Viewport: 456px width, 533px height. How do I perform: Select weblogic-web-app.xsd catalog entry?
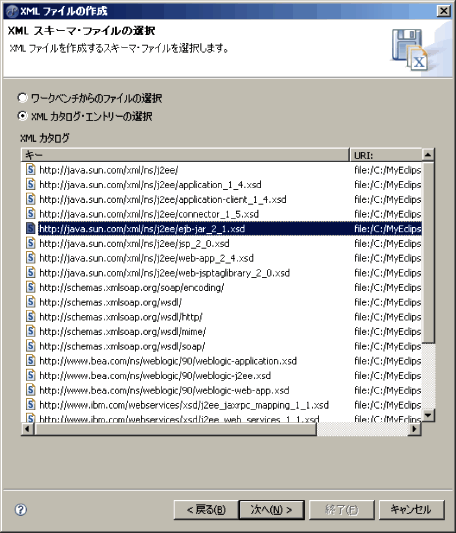(164, 390)
